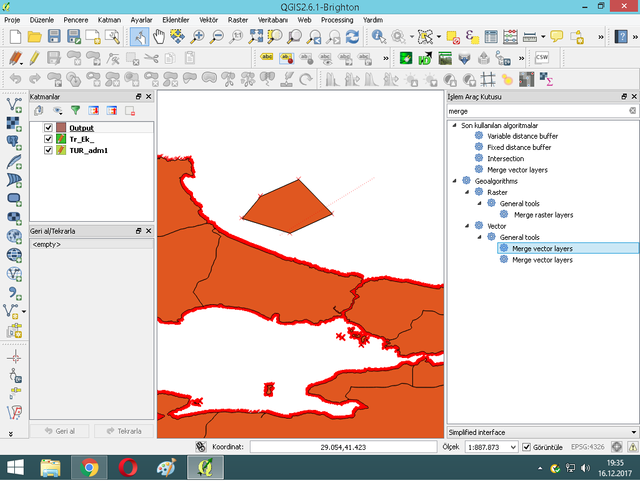Uncheck the Output layer visibility

pos(48,128)
